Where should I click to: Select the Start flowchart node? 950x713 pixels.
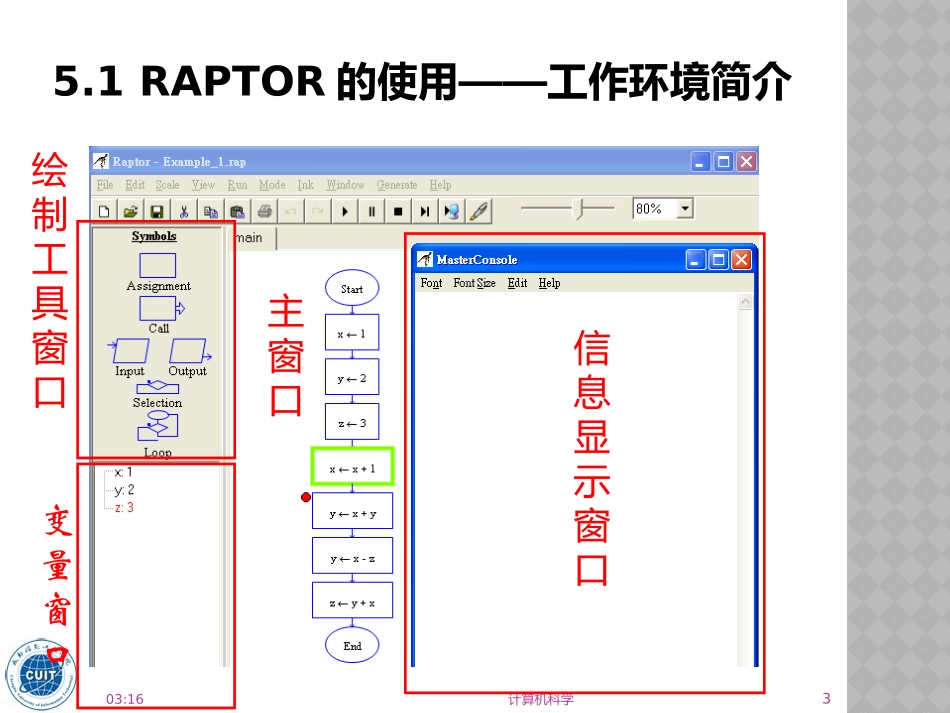352,288
